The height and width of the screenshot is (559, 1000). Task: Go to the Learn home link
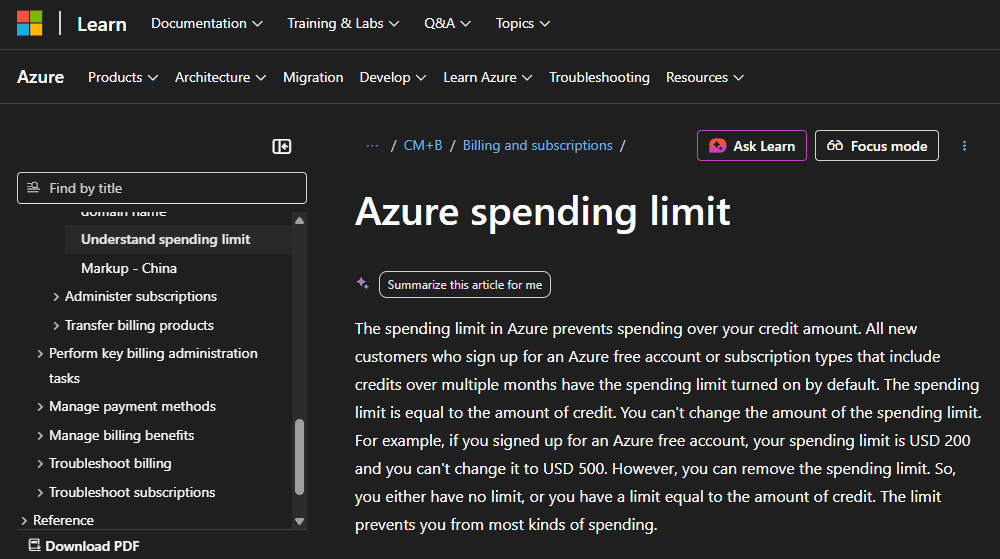(102, 24)
